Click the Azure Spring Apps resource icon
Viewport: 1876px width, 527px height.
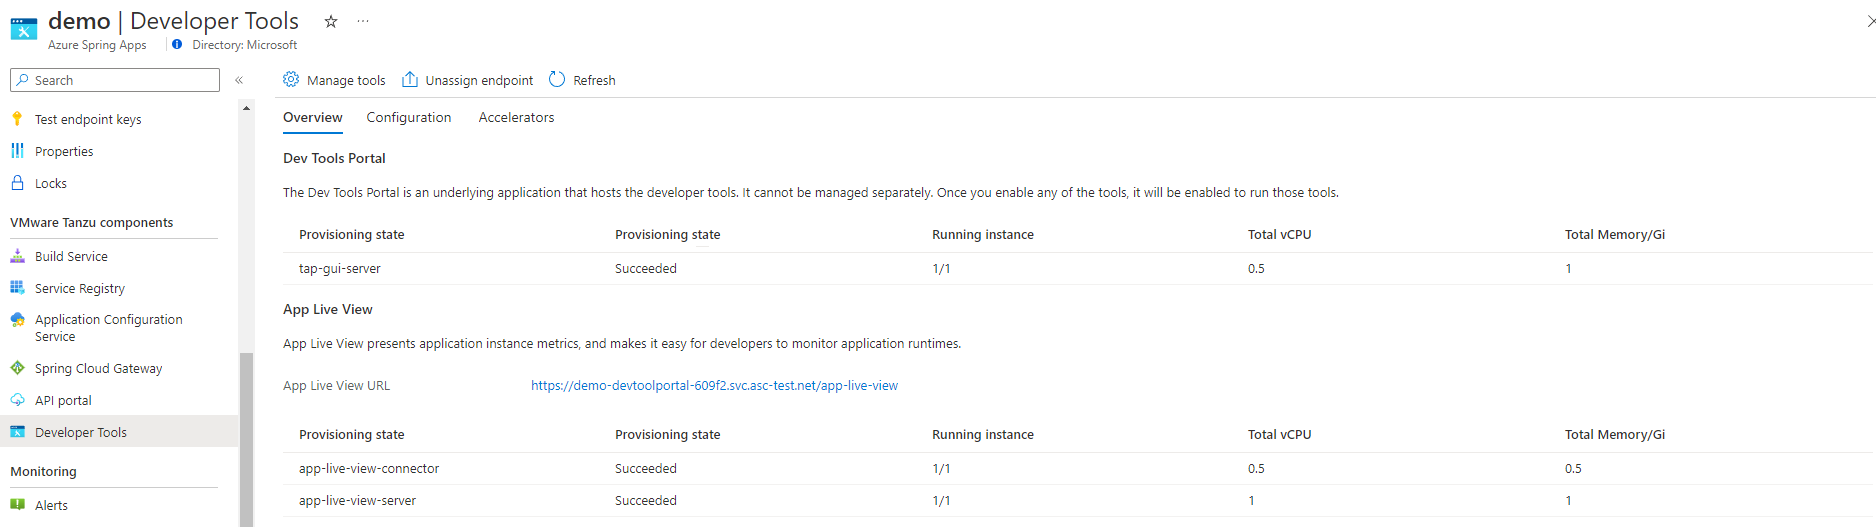pyautogui.click(x=23, y=29)
